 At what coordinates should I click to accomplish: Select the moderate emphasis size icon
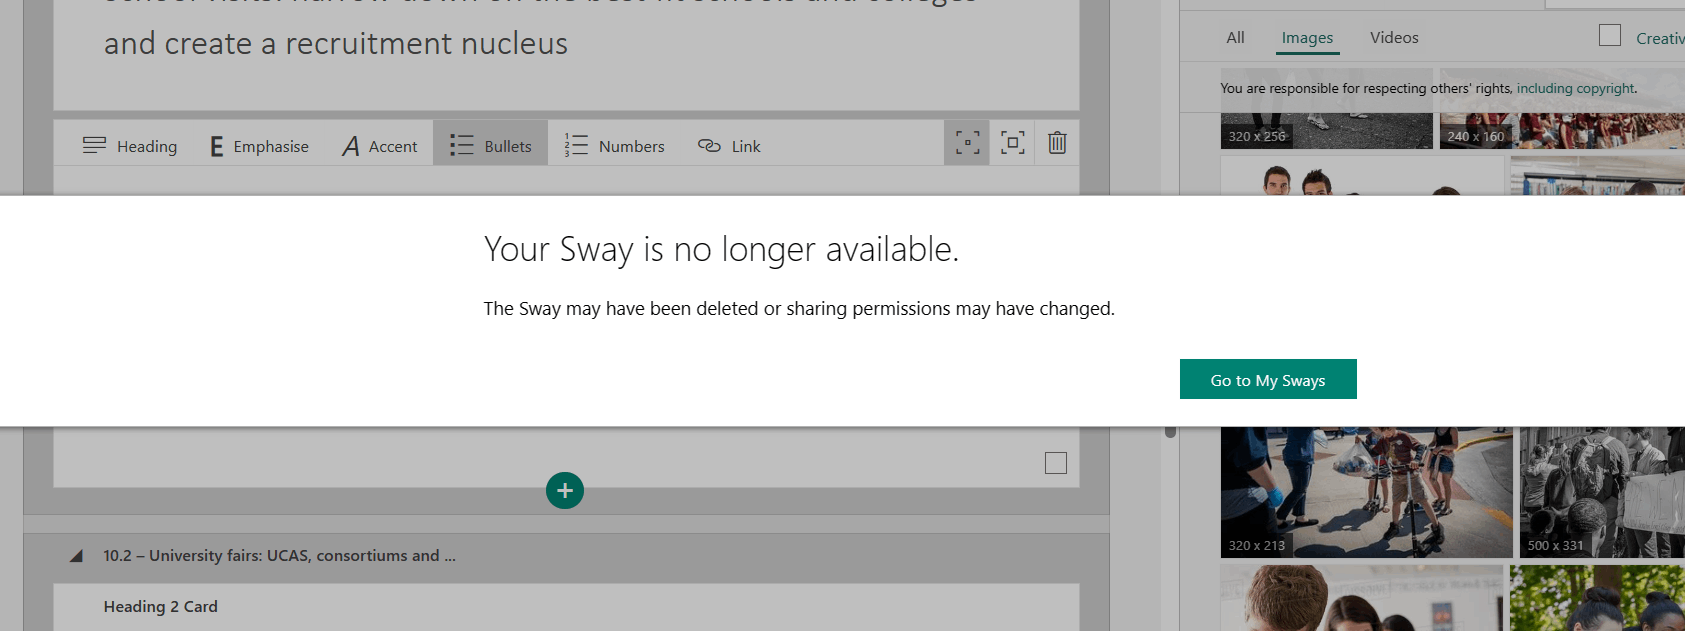click(x=1013, y=143)
